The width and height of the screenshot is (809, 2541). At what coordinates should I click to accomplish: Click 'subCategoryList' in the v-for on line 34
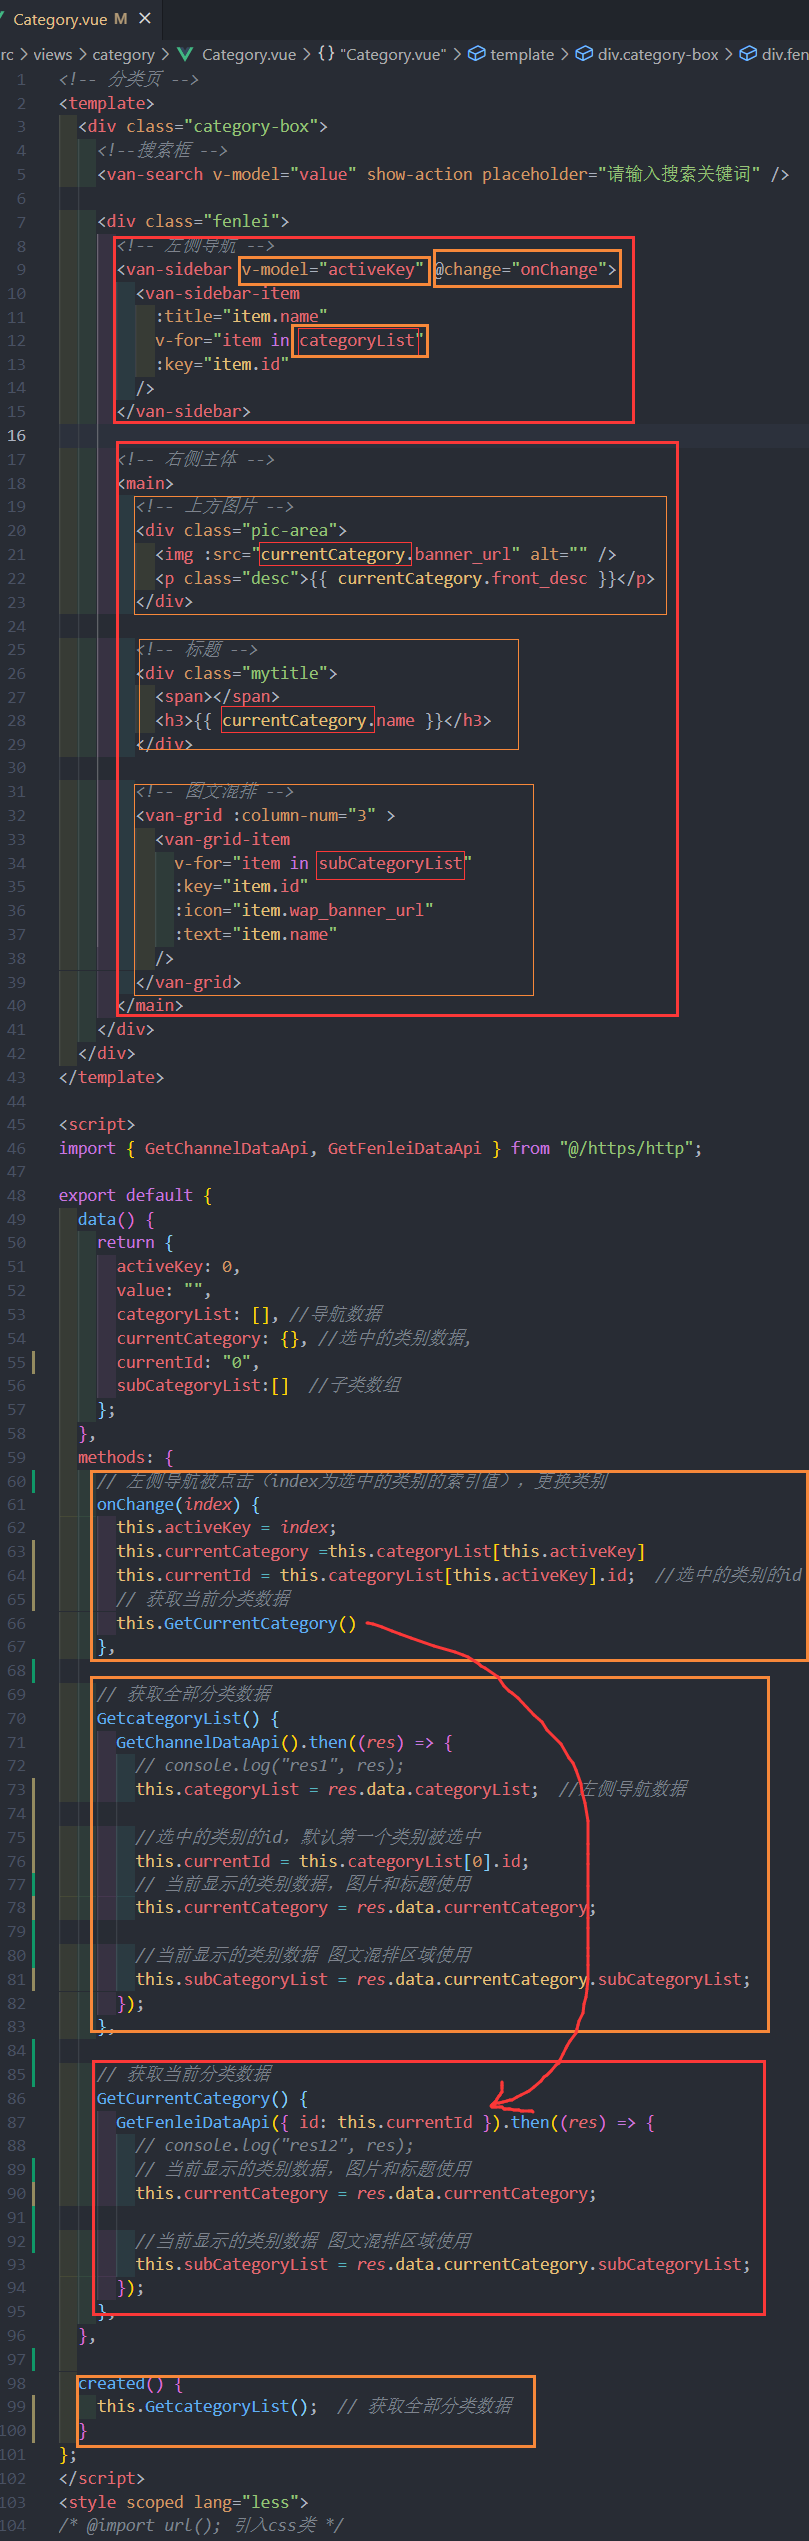point(391,864)
